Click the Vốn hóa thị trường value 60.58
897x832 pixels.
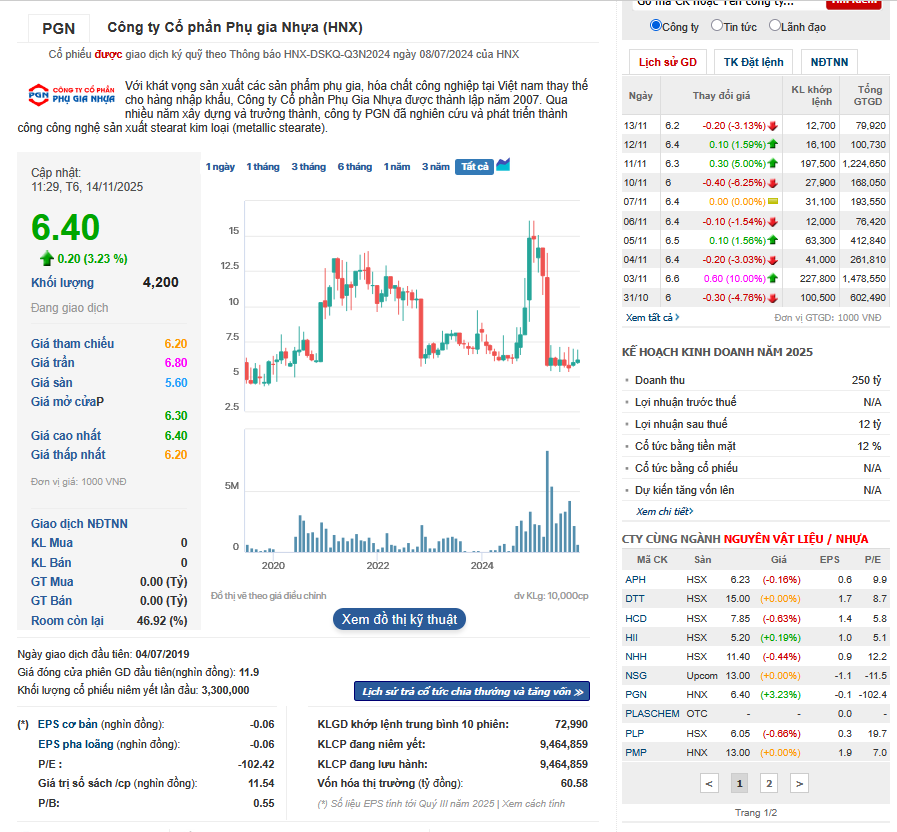click(574, 783)
